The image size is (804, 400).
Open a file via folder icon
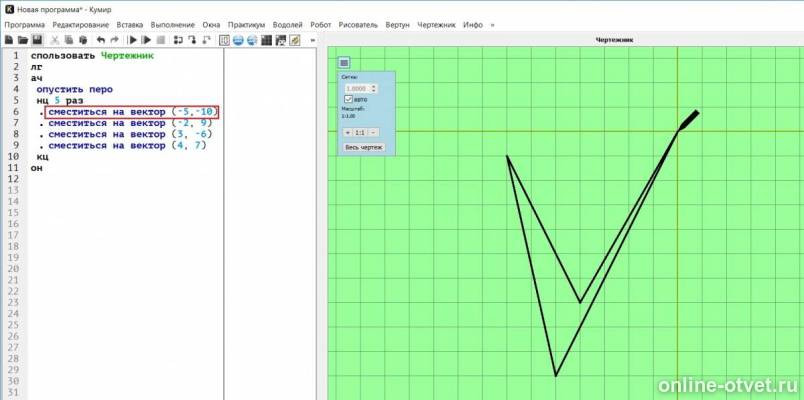coord(23,40)
